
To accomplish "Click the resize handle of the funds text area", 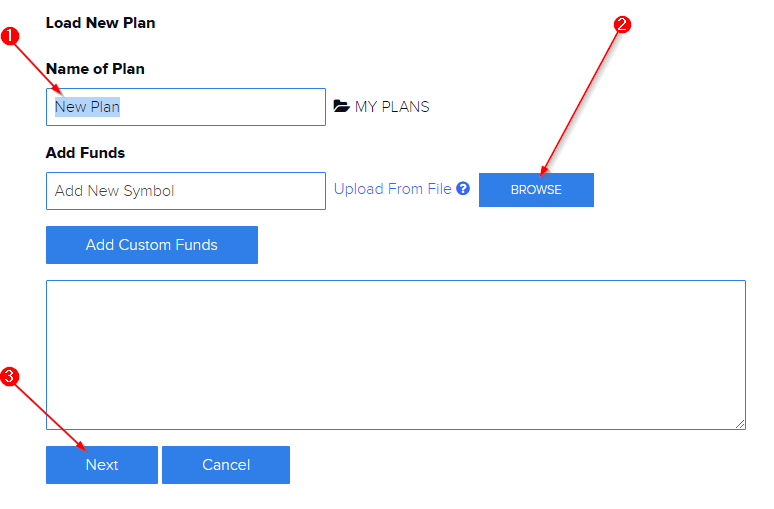I will pos(740,424).
